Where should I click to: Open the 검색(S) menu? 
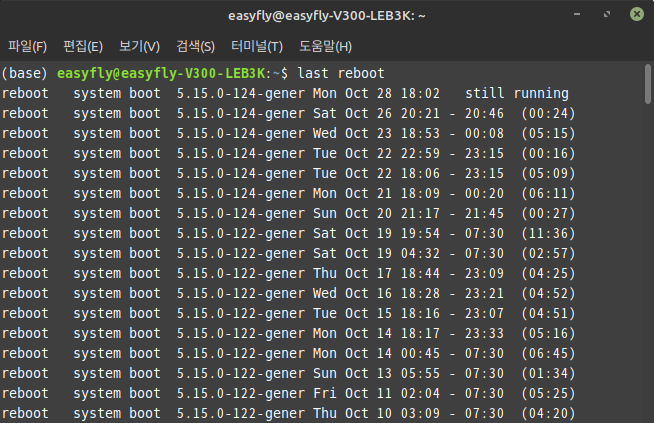click(x=196, y=46)
